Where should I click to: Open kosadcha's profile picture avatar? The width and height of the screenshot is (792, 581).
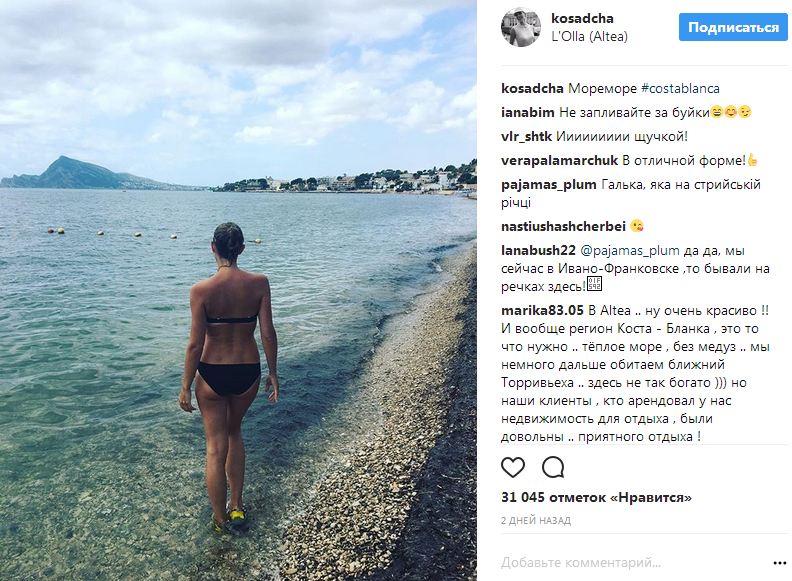521,27
